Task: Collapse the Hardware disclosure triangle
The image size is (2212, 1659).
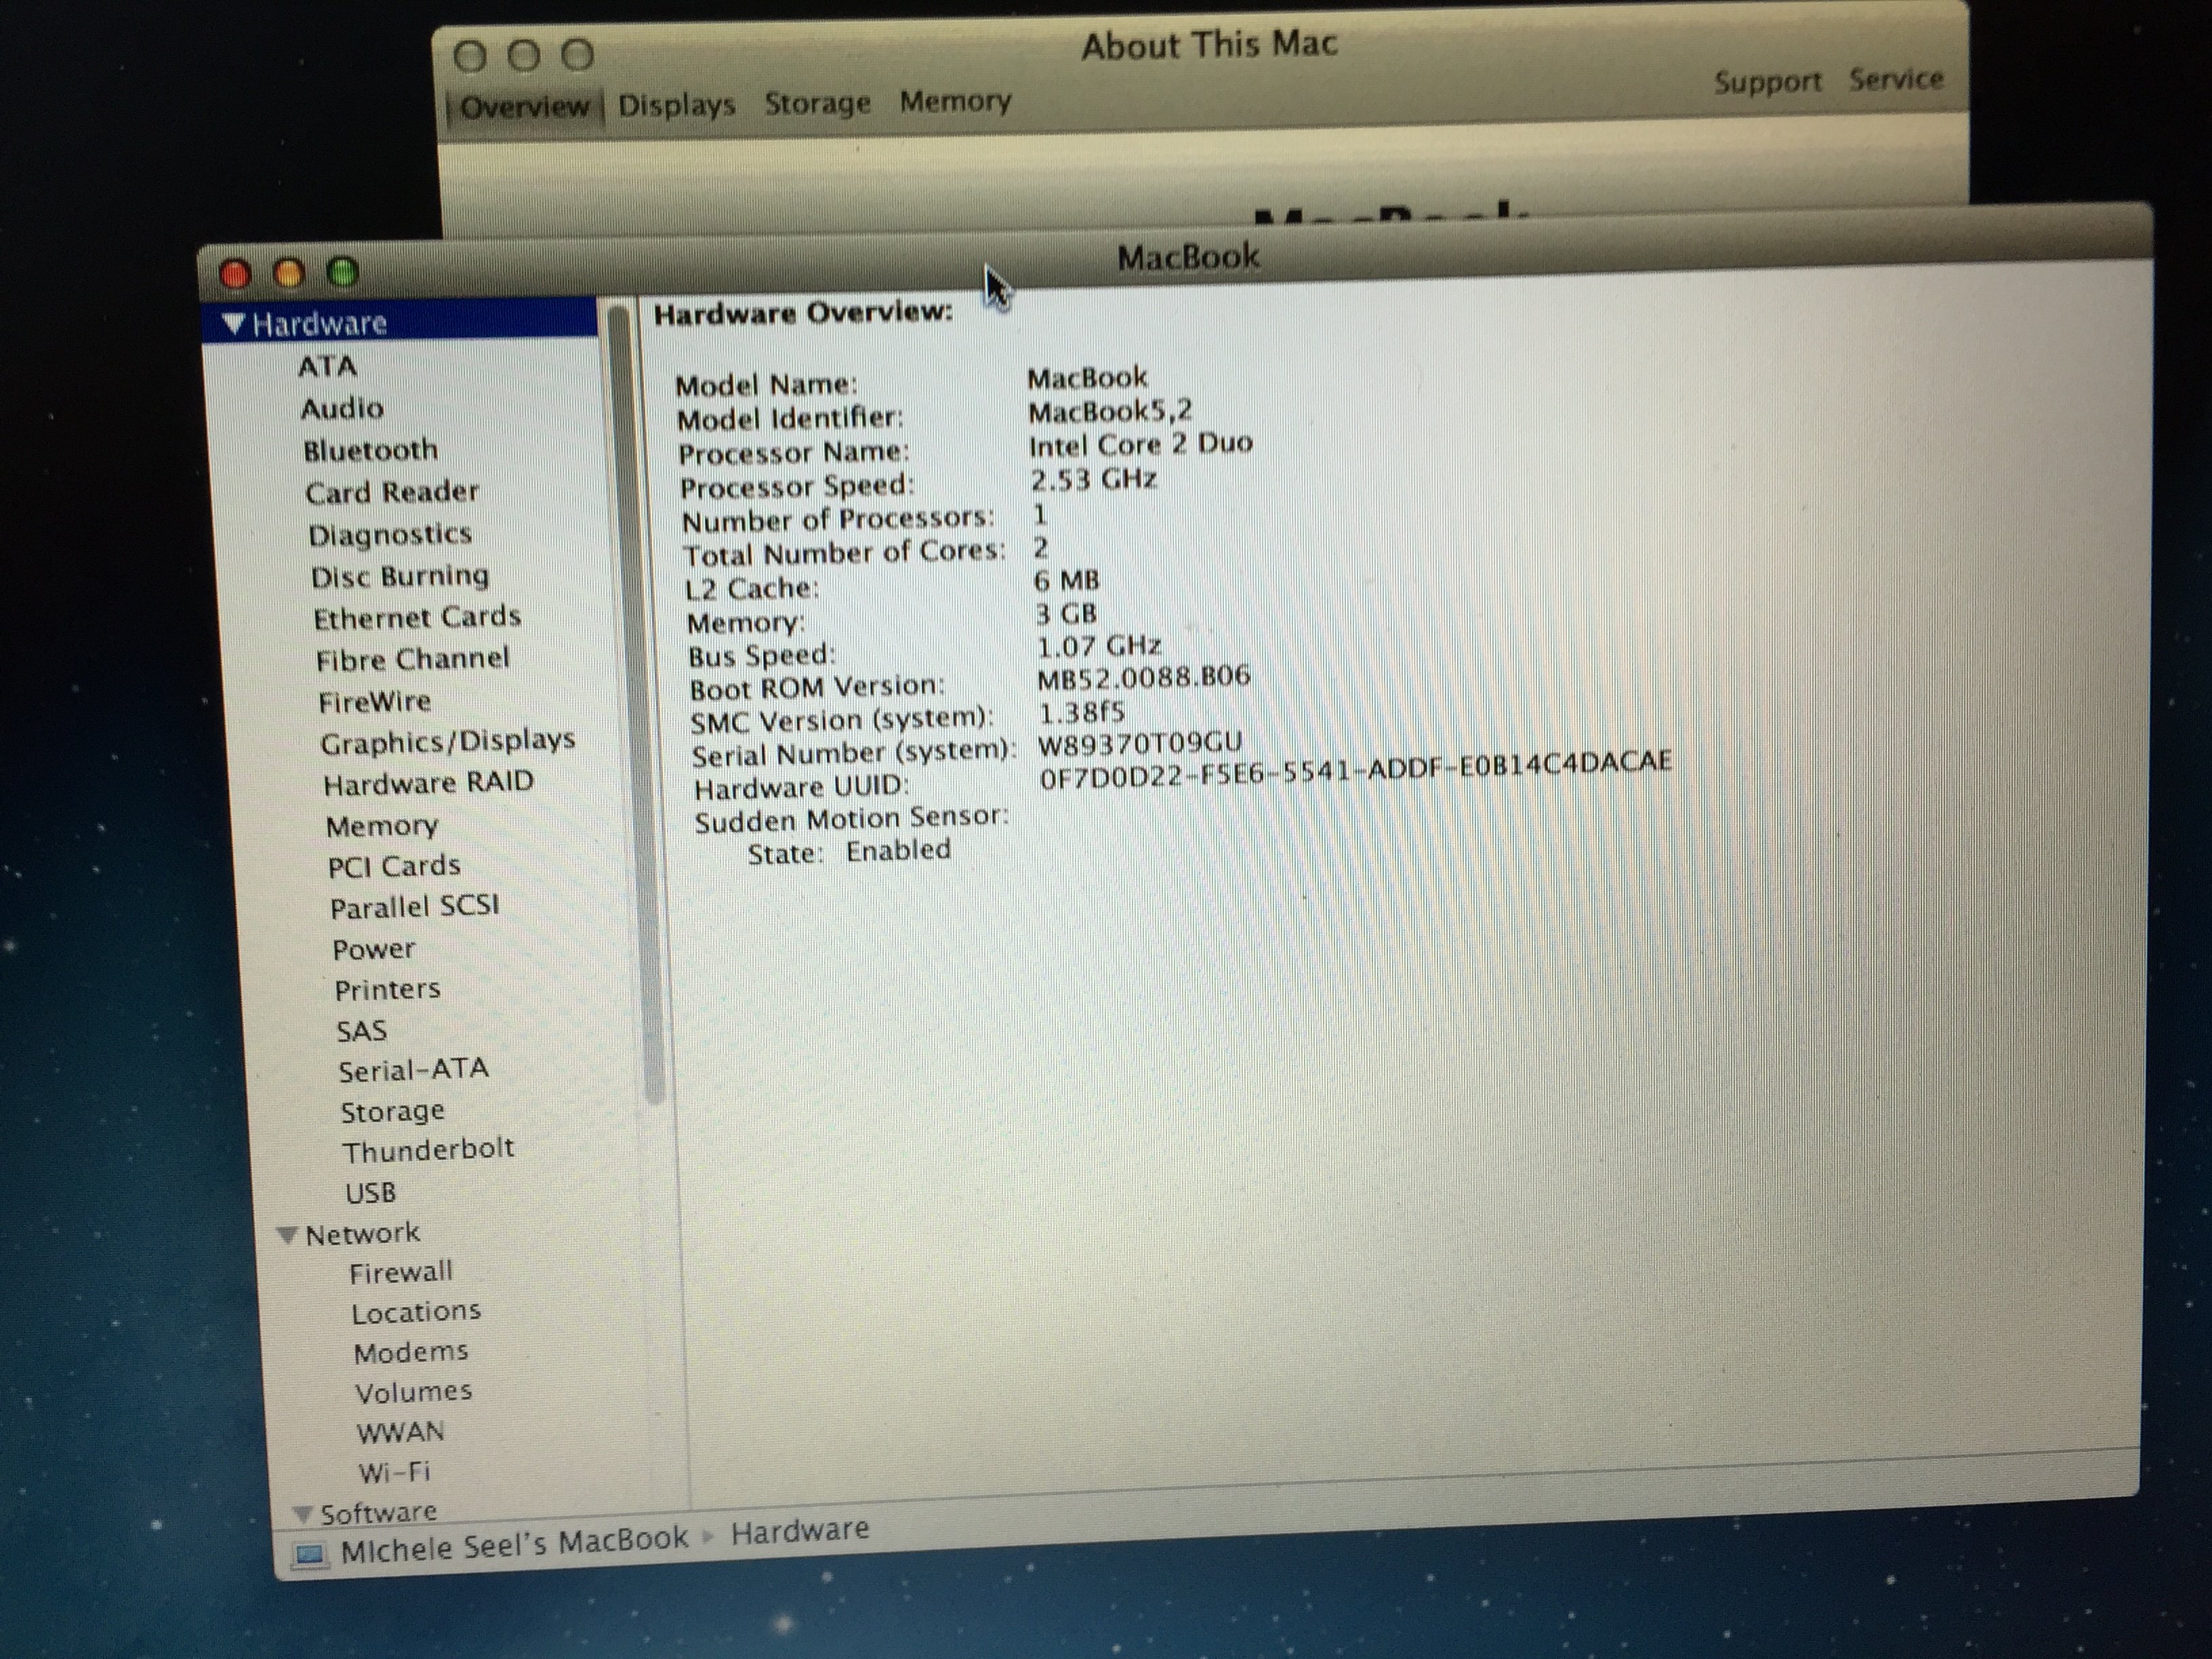Action: tap(234, 324)
